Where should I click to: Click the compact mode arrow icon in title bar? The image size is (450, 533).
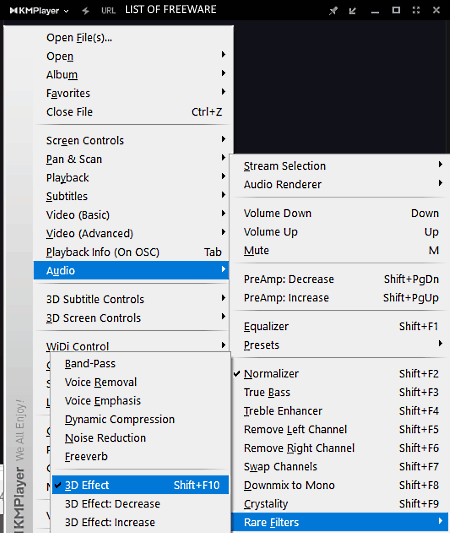[x=352, y=11]
